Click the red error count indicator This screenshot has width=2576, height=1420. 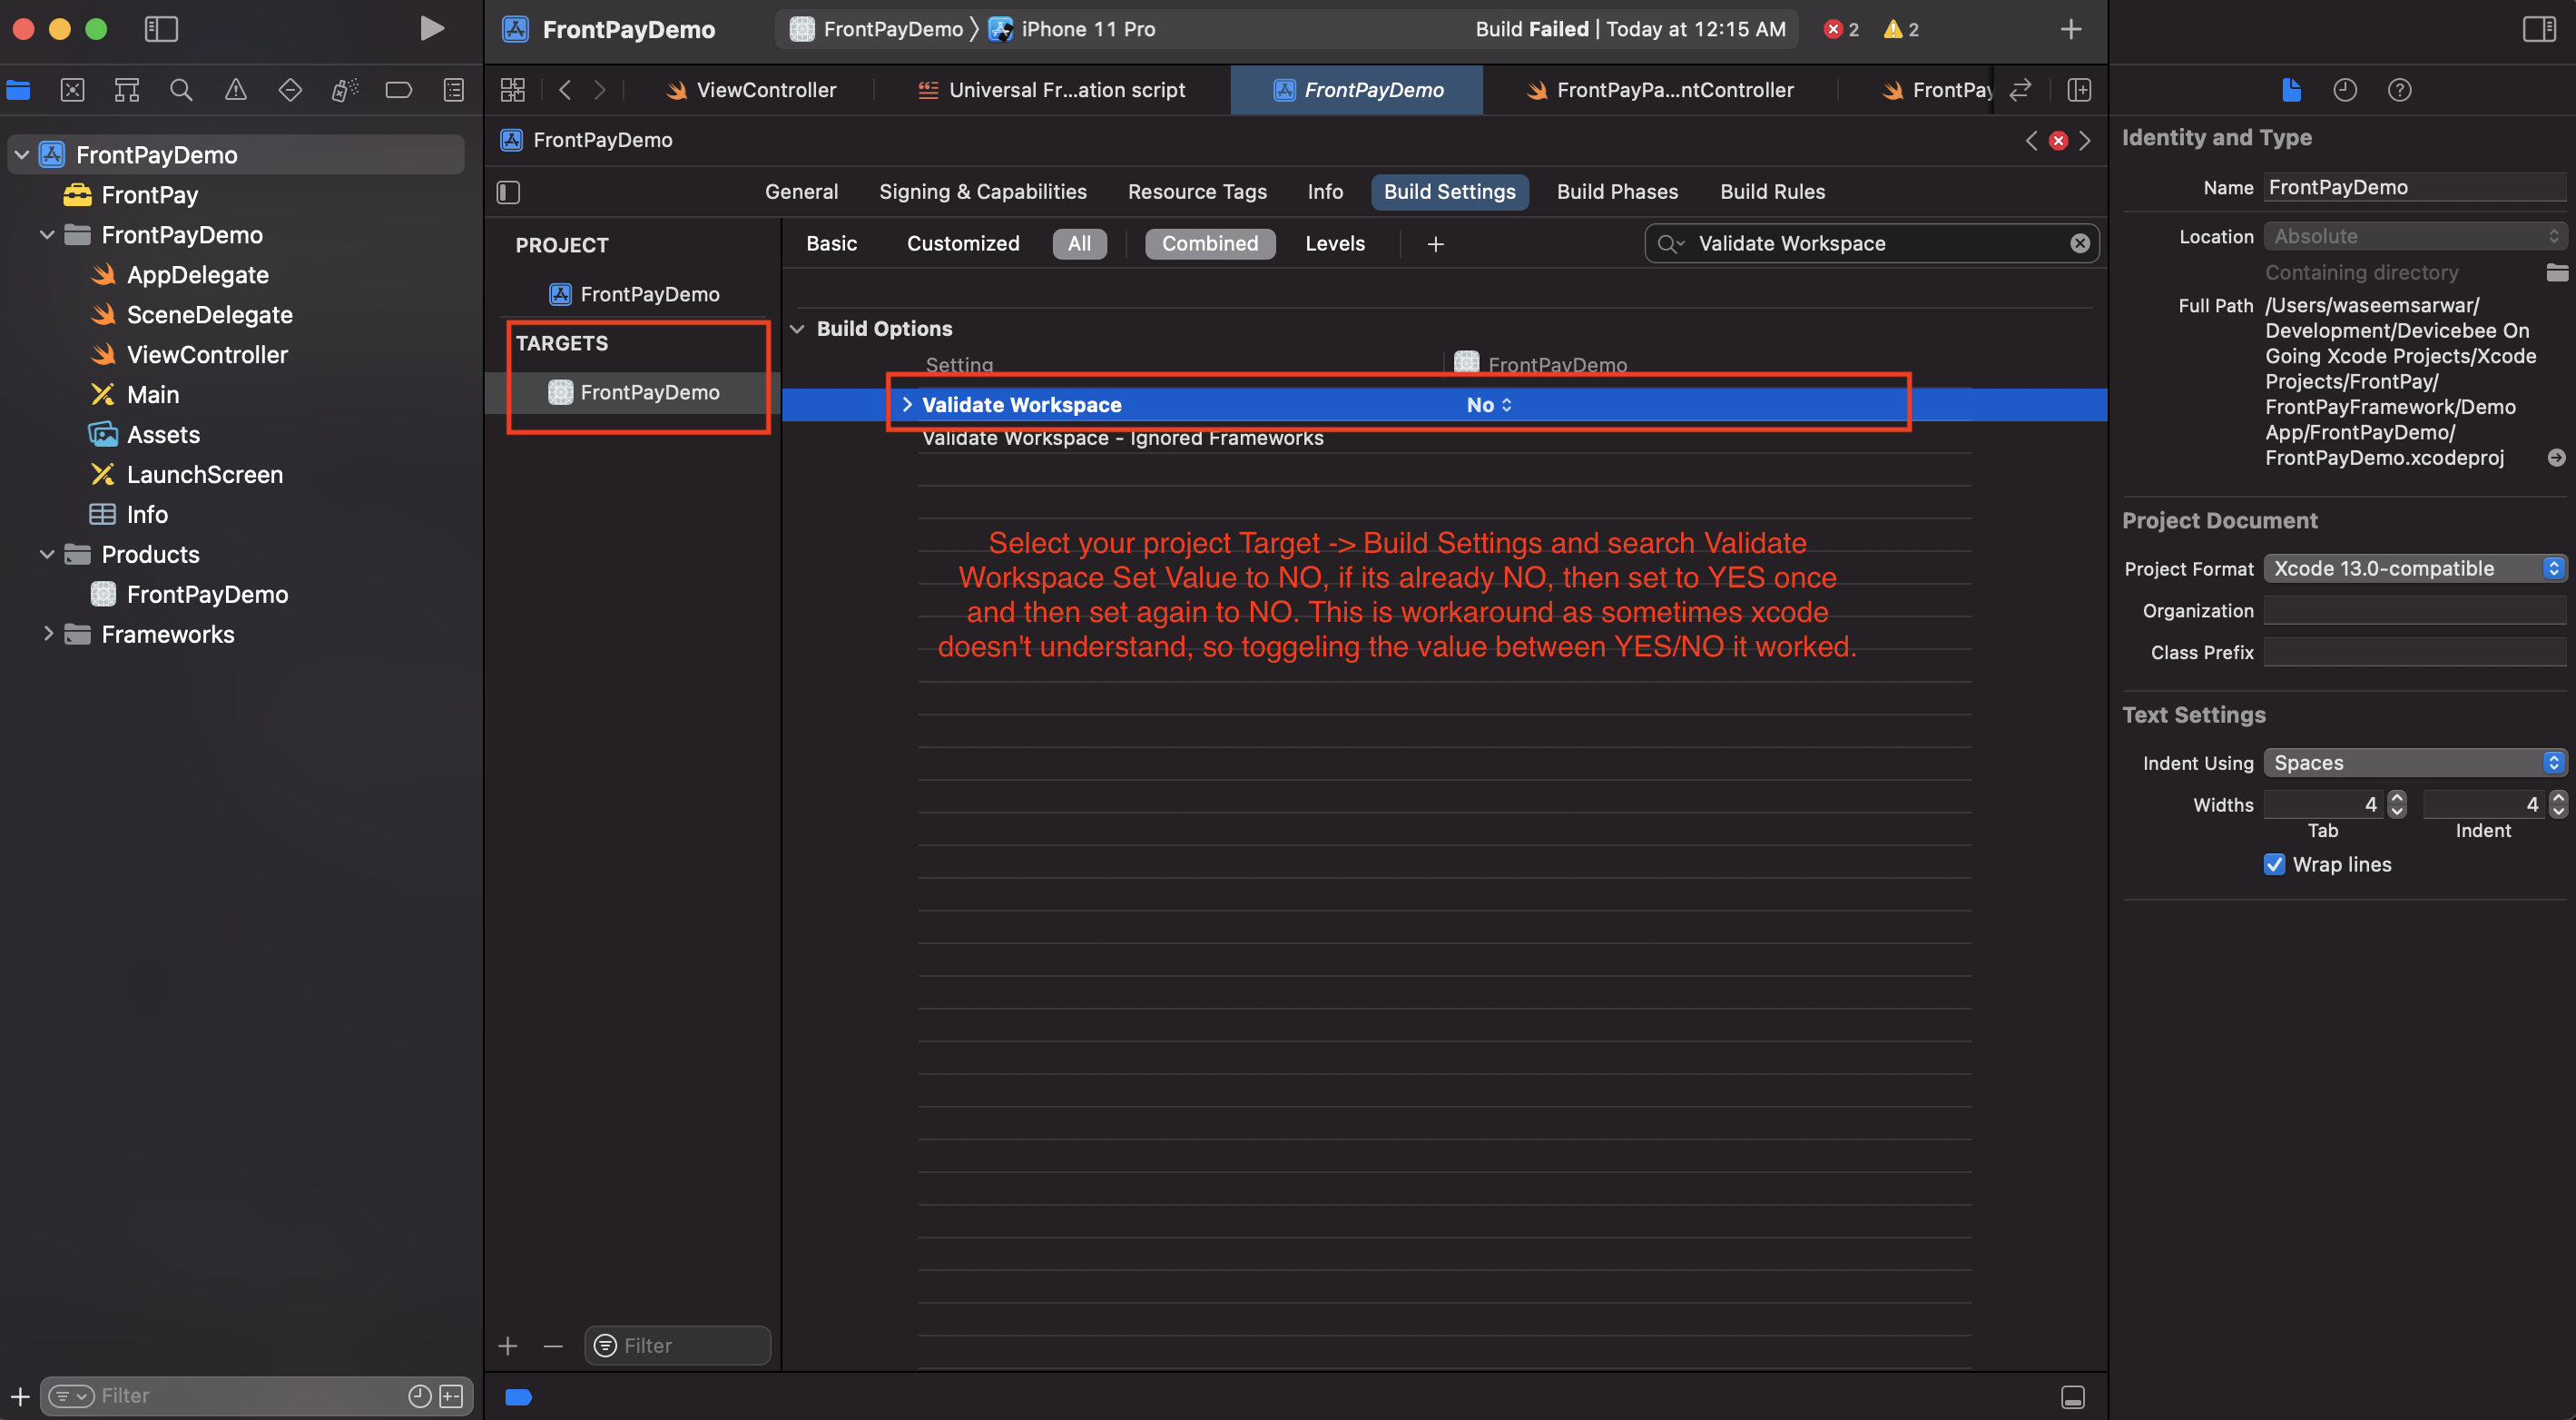(x=1840, y=29)
